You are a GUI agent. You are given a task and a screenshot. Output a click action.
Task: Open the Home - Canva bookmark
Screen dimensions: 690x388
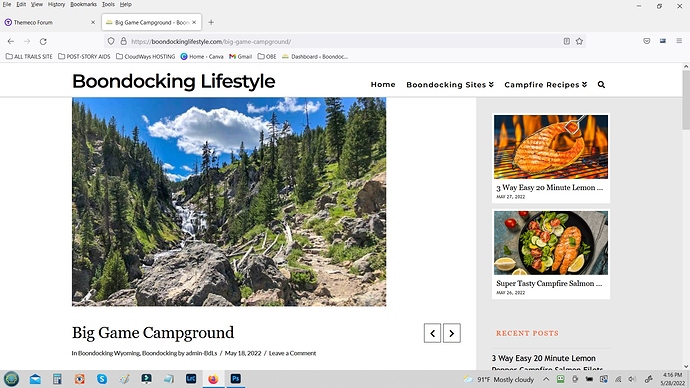(202, 56)
